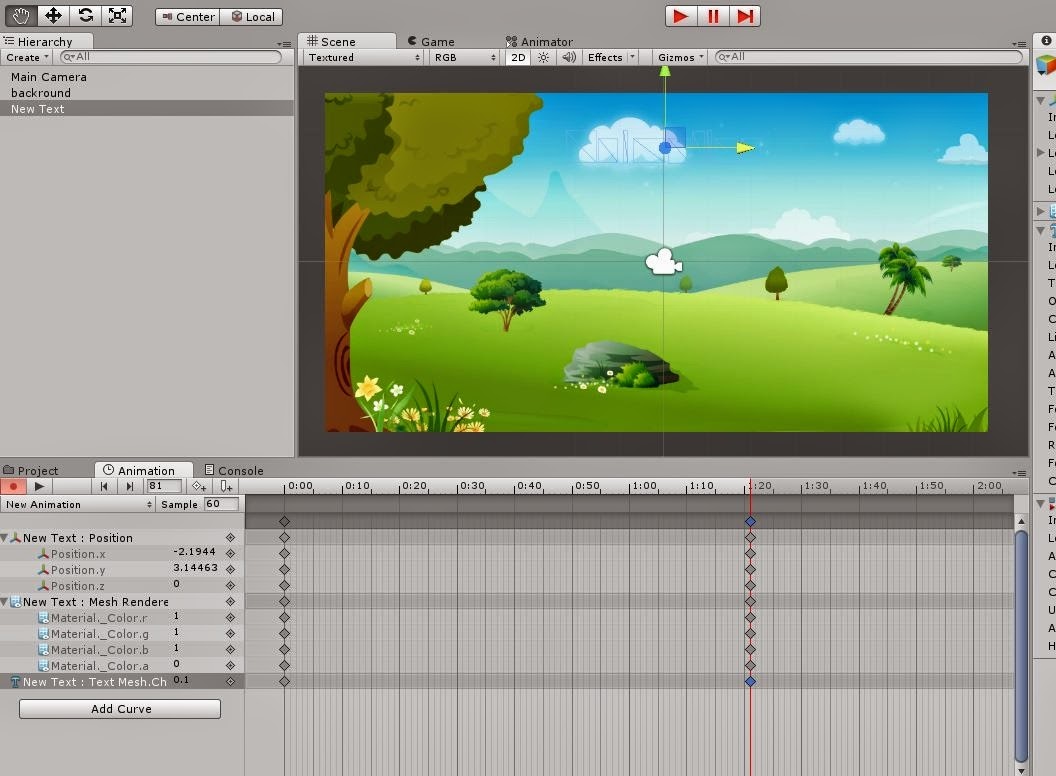Select the backround object in Hierarchy

[48, 92]
